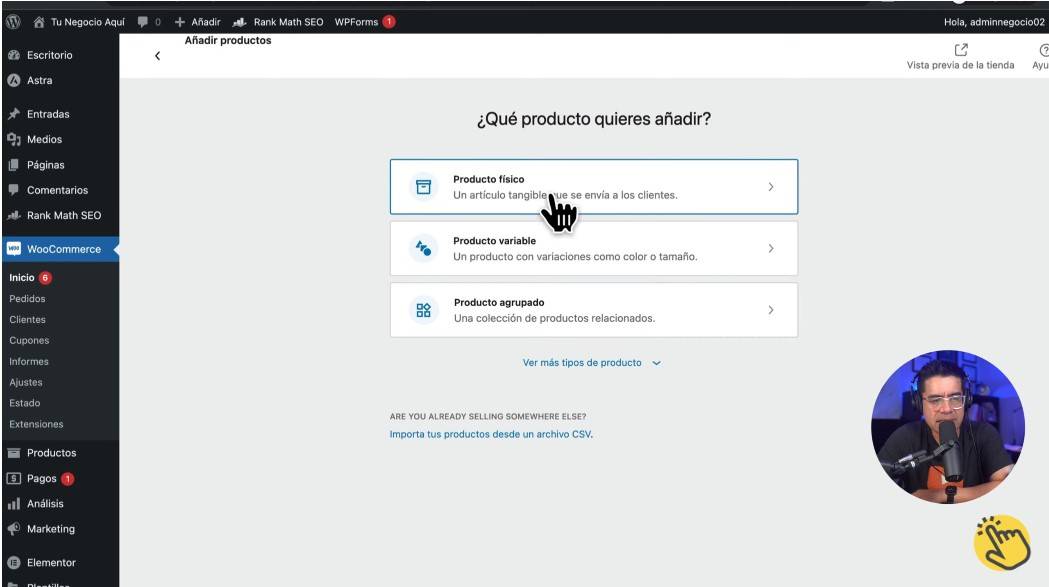
Task: Click the Entradas pin icon
Action: 13,114
